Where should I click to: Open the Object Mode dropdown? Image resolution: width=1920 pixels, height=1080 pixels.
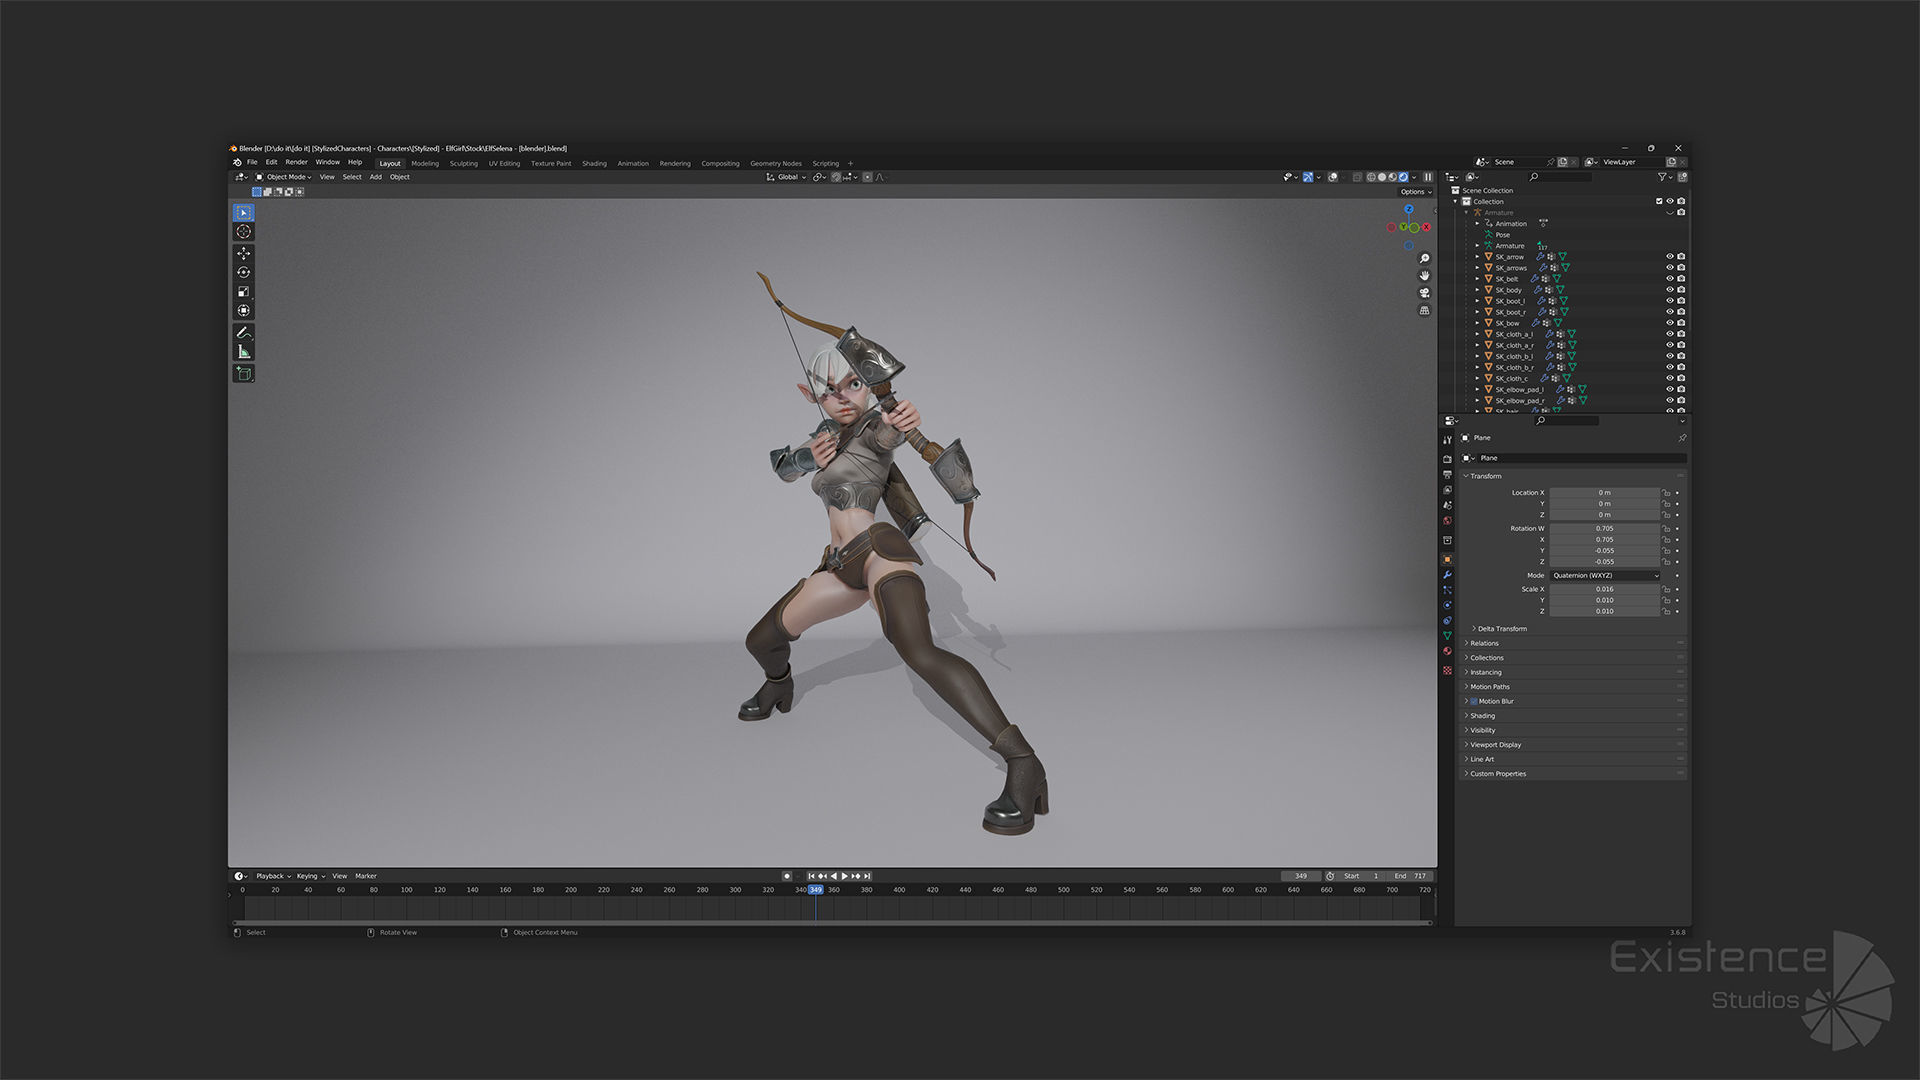[x=285, y=177]
